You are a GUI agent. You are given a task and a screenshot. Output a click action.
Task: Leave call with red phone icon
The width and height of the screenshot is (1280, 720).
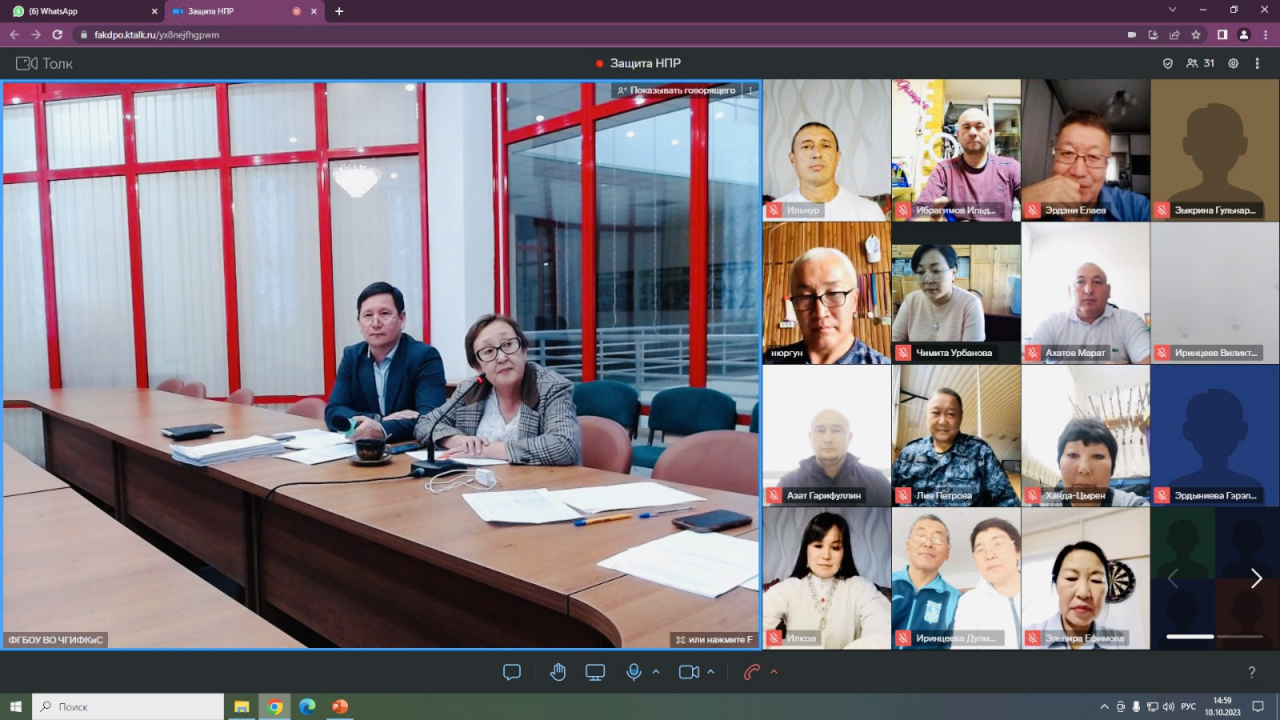751,672
